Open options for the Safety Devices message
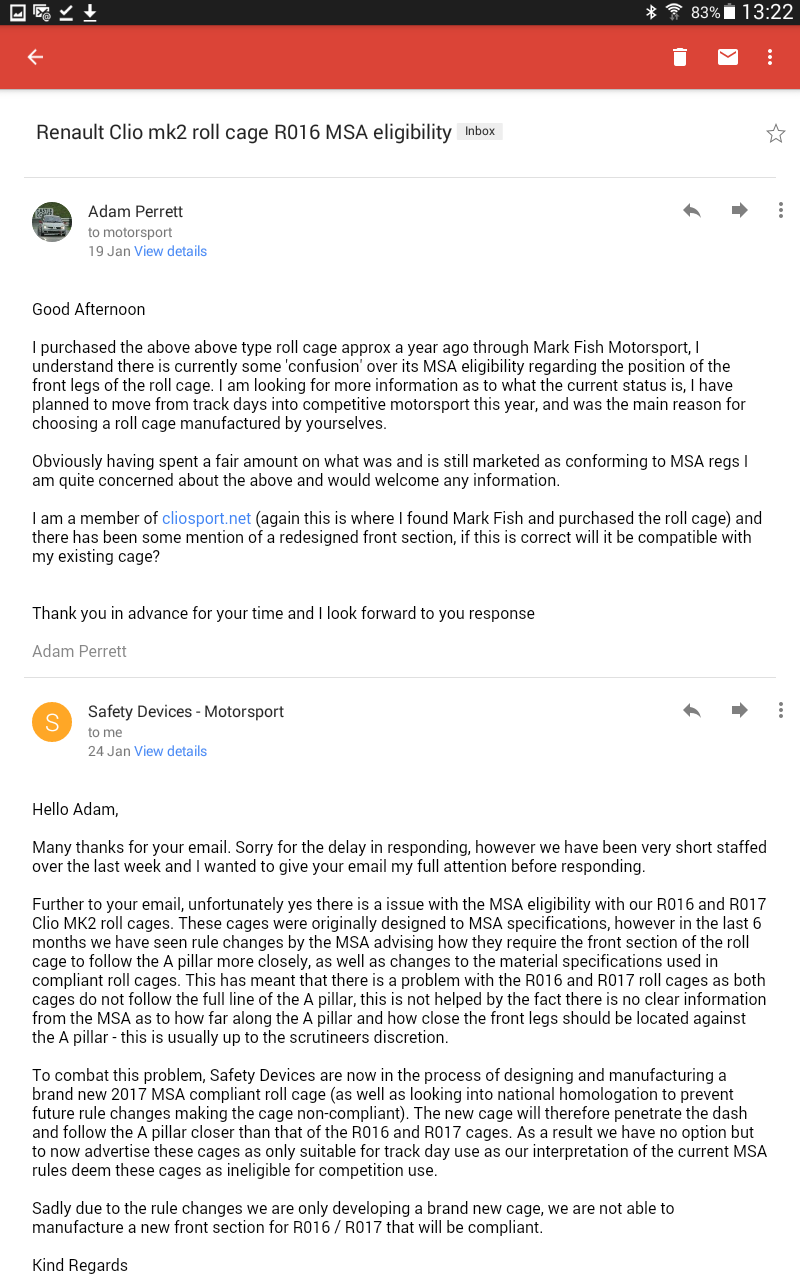This screenshot has height=1280, width=800. (781, 710)
